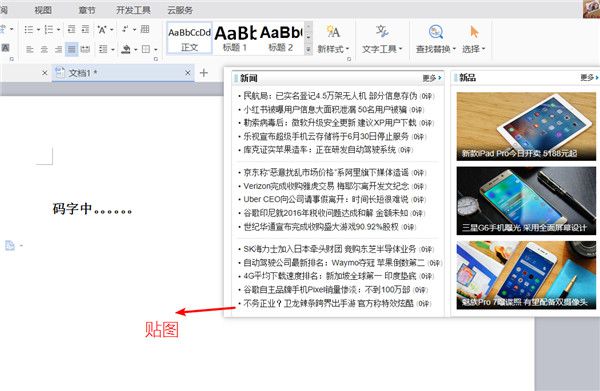Click 更多 link in 新品 panel
This screenshot has width=600, height=391.
pyautogui.click(x=589, y=78)
